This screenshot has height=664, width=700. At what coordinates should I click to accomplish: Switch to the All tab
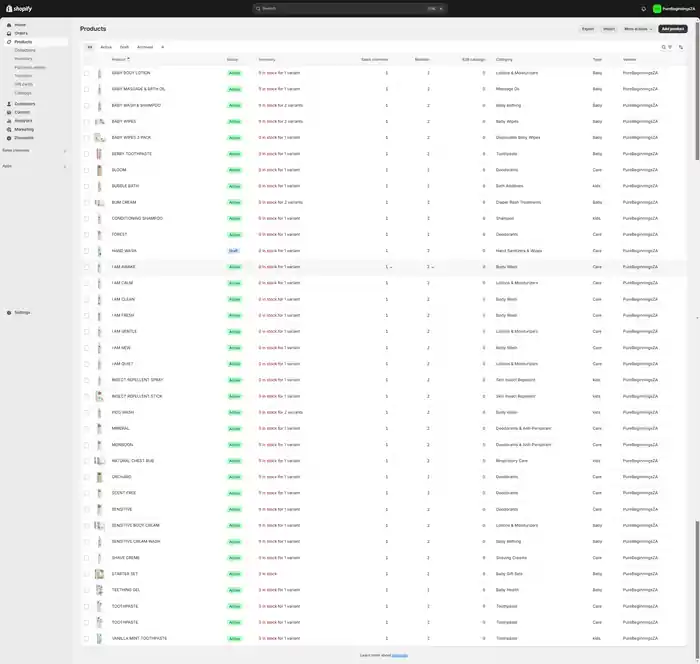(90, 47)
